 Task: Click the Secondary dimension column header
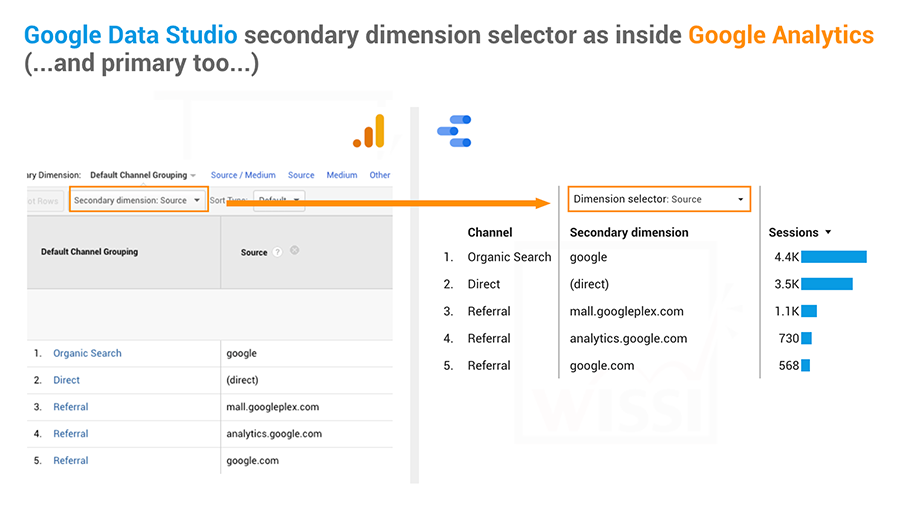pyautogui.click(x=629, y=232)
